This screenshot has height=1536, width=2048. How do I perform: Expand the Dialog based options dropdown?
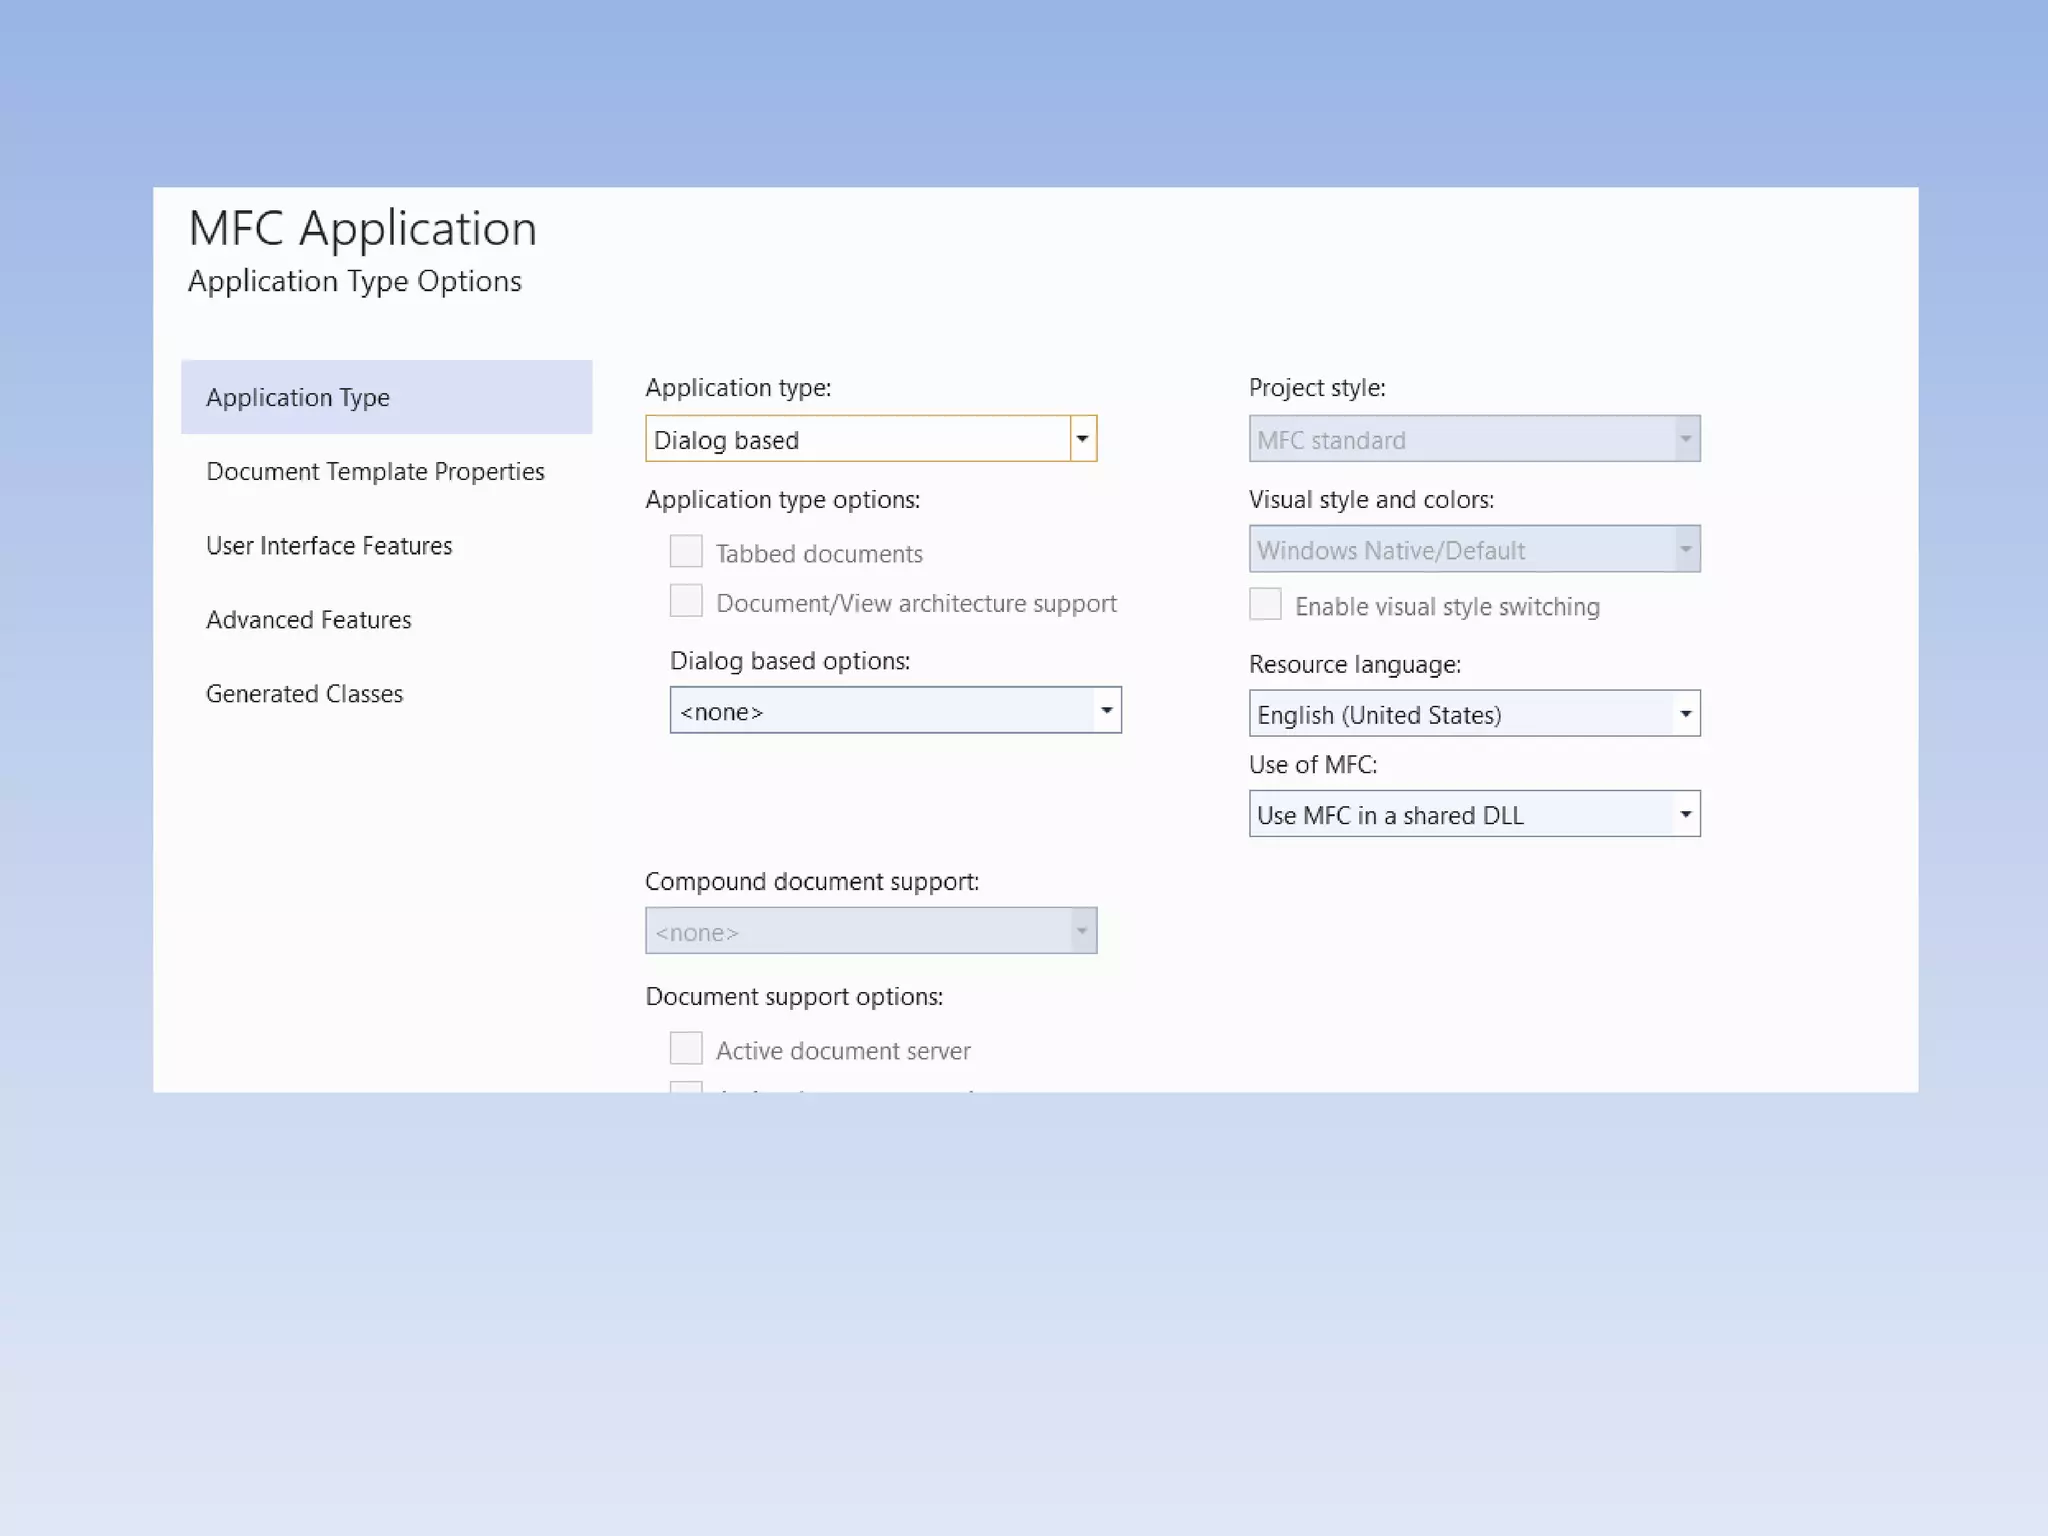(1106, 710)
